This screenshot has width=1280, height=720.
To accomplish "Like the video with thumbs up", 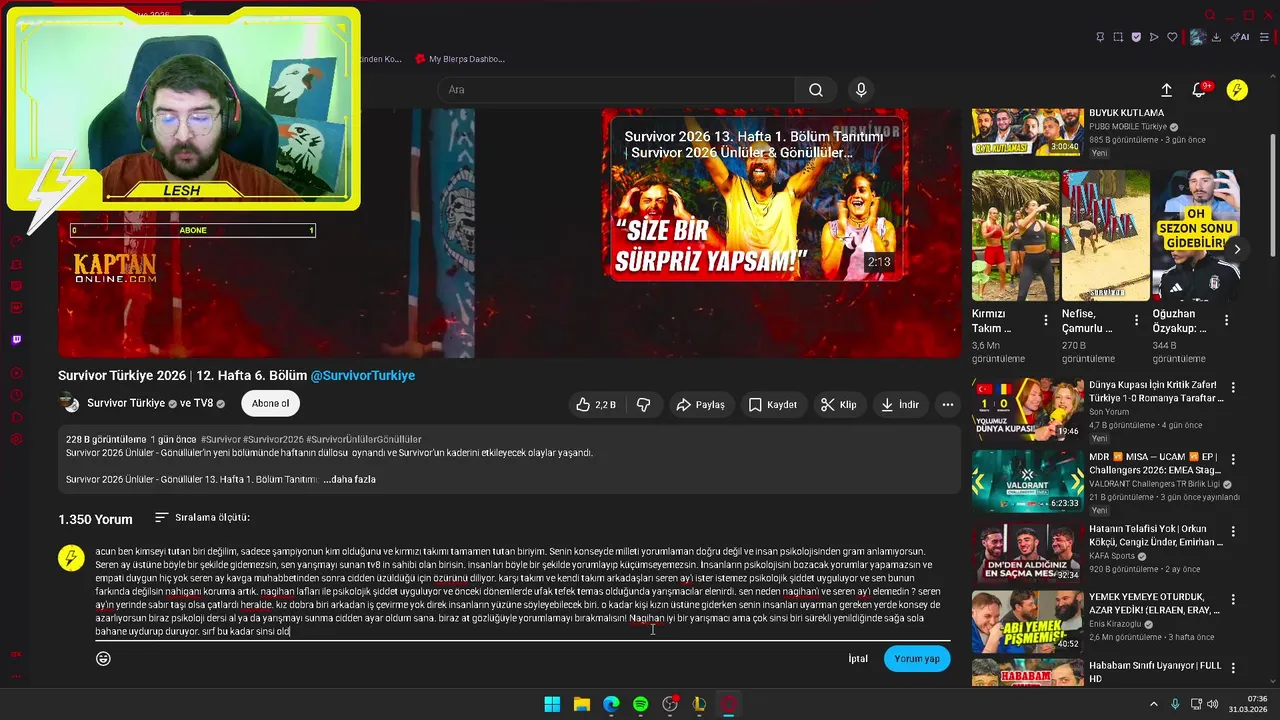I will 596,405.
